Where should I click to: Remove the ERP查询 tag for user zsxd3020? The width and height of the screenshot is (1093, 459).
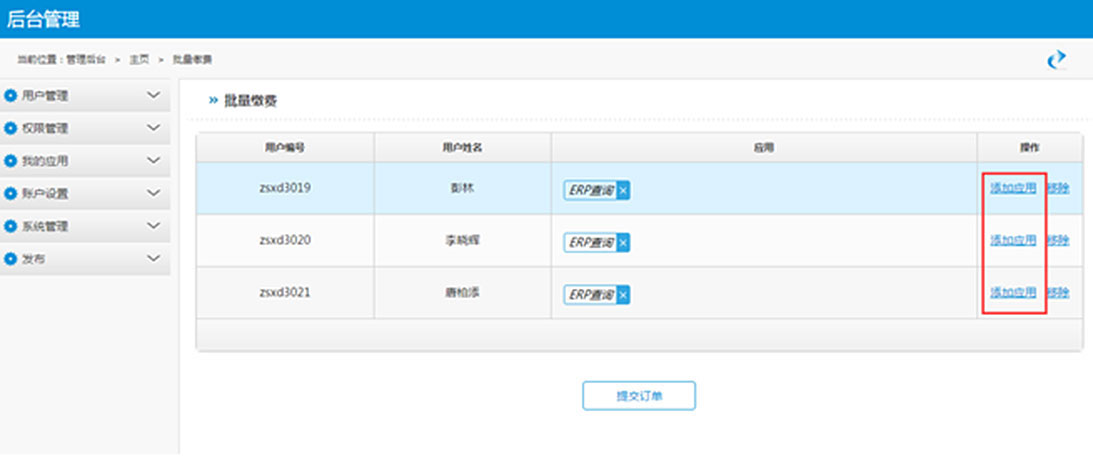623,242
